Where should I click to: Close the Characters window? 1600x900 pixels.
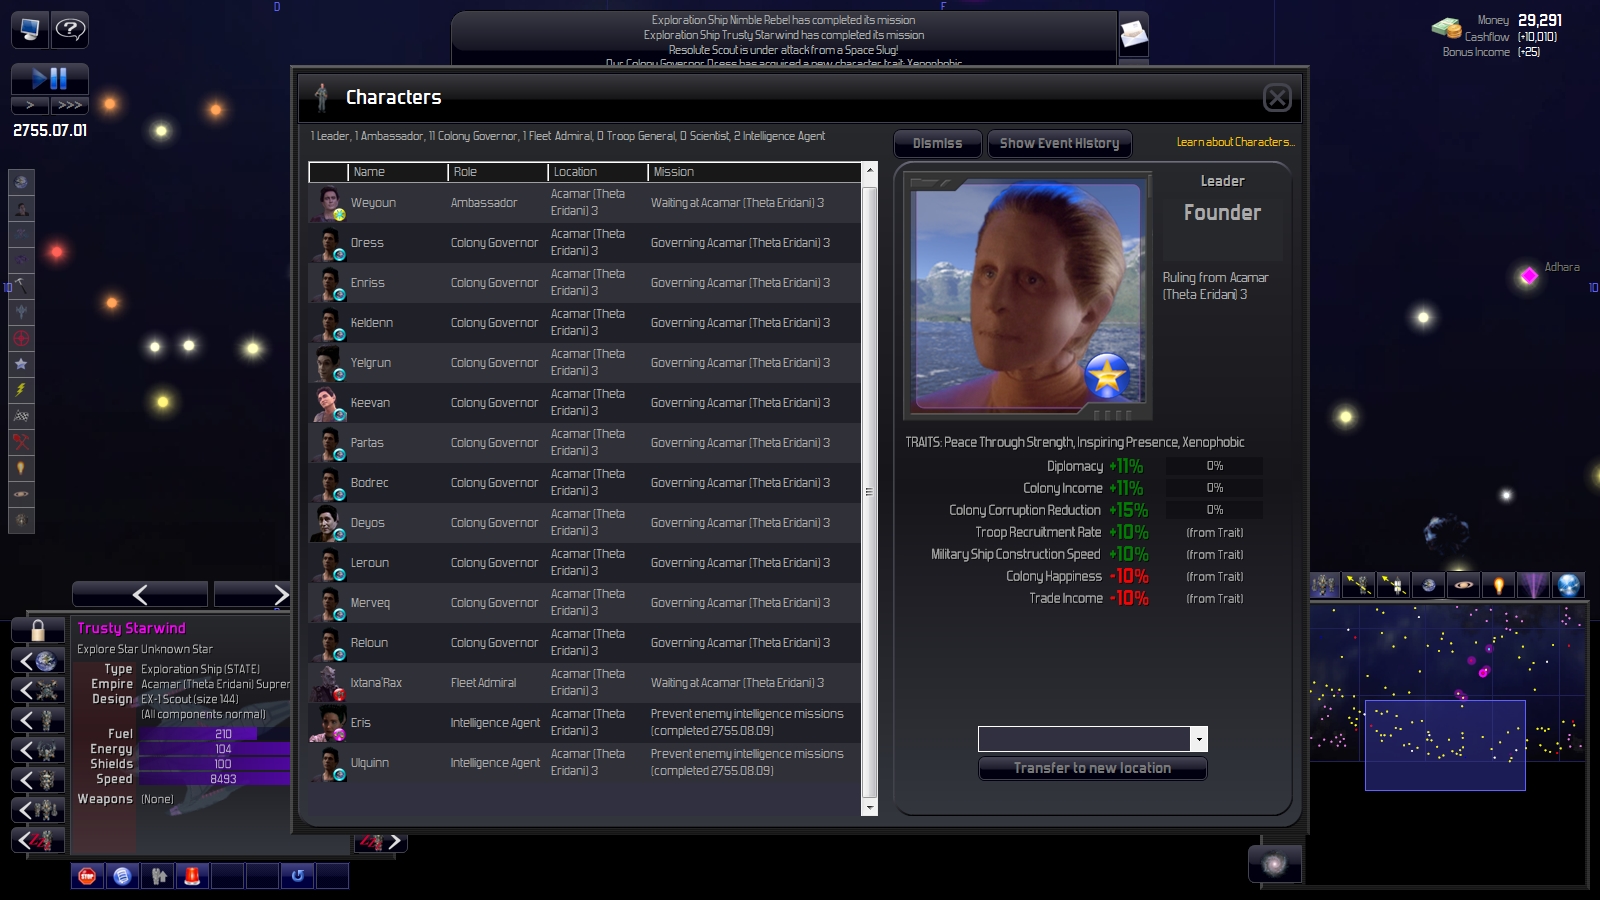point(1277,97)
